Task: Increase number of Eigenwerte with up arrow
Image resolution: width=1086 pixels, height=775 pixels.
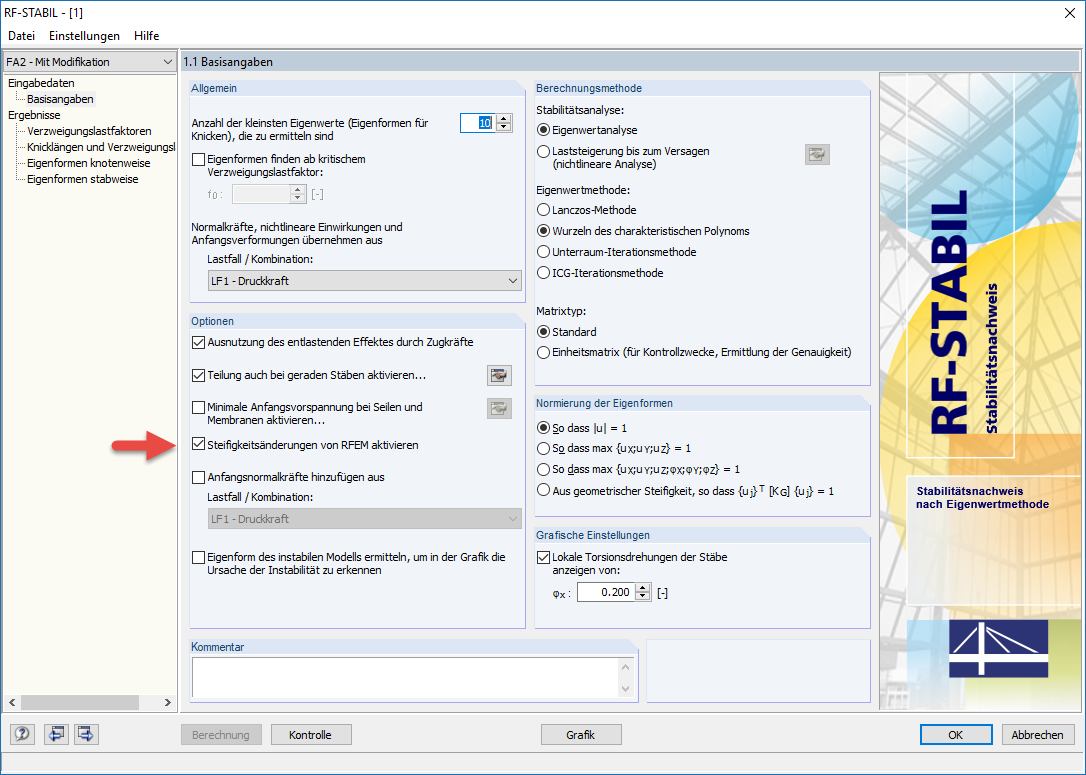Action: pos(504,118)
